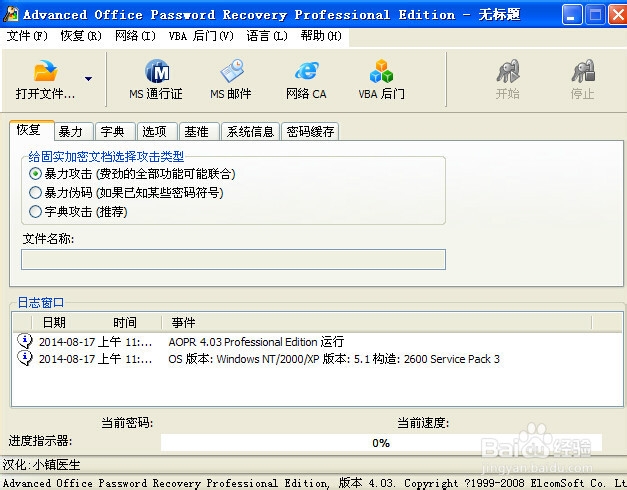Open the 语言(L) menu
Screen dimensions: 627x490
(267, 36)
